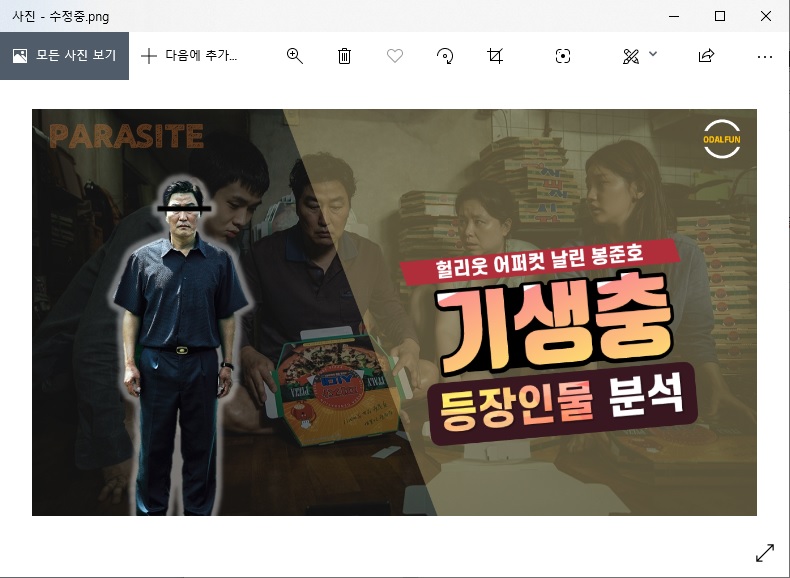Image resolution: width=790 pixels, height=578 pixels.
Task: Open the crop tool
Action: point(495,56)
